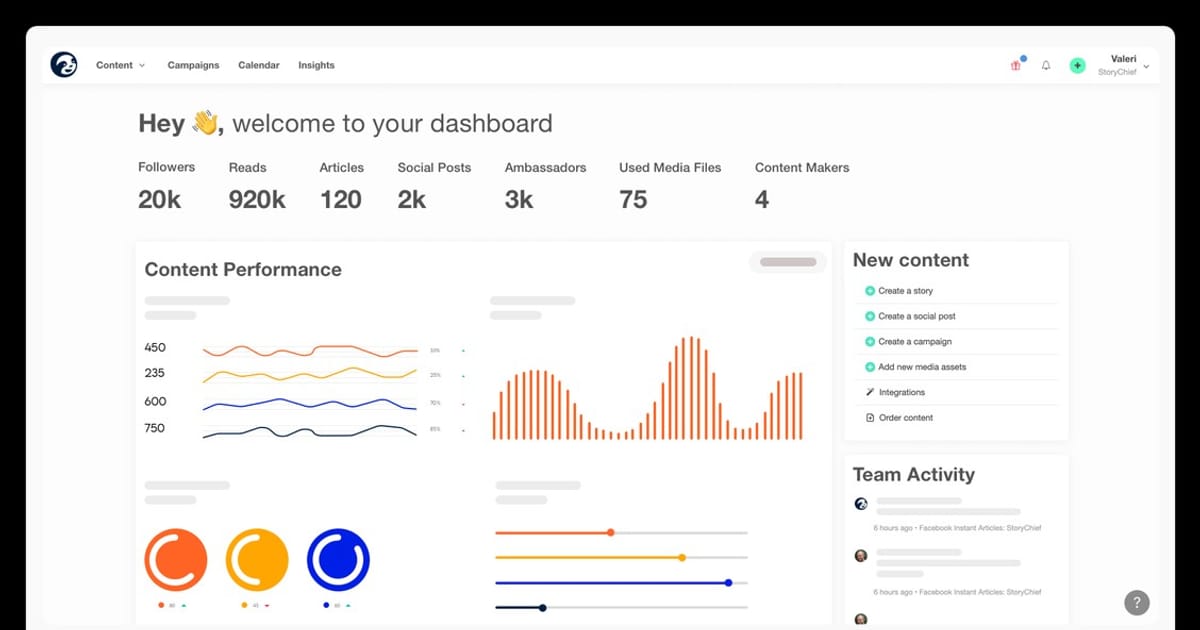Select the Create a story link
The width and height of the screenshot is (1200, 630).
906,291
